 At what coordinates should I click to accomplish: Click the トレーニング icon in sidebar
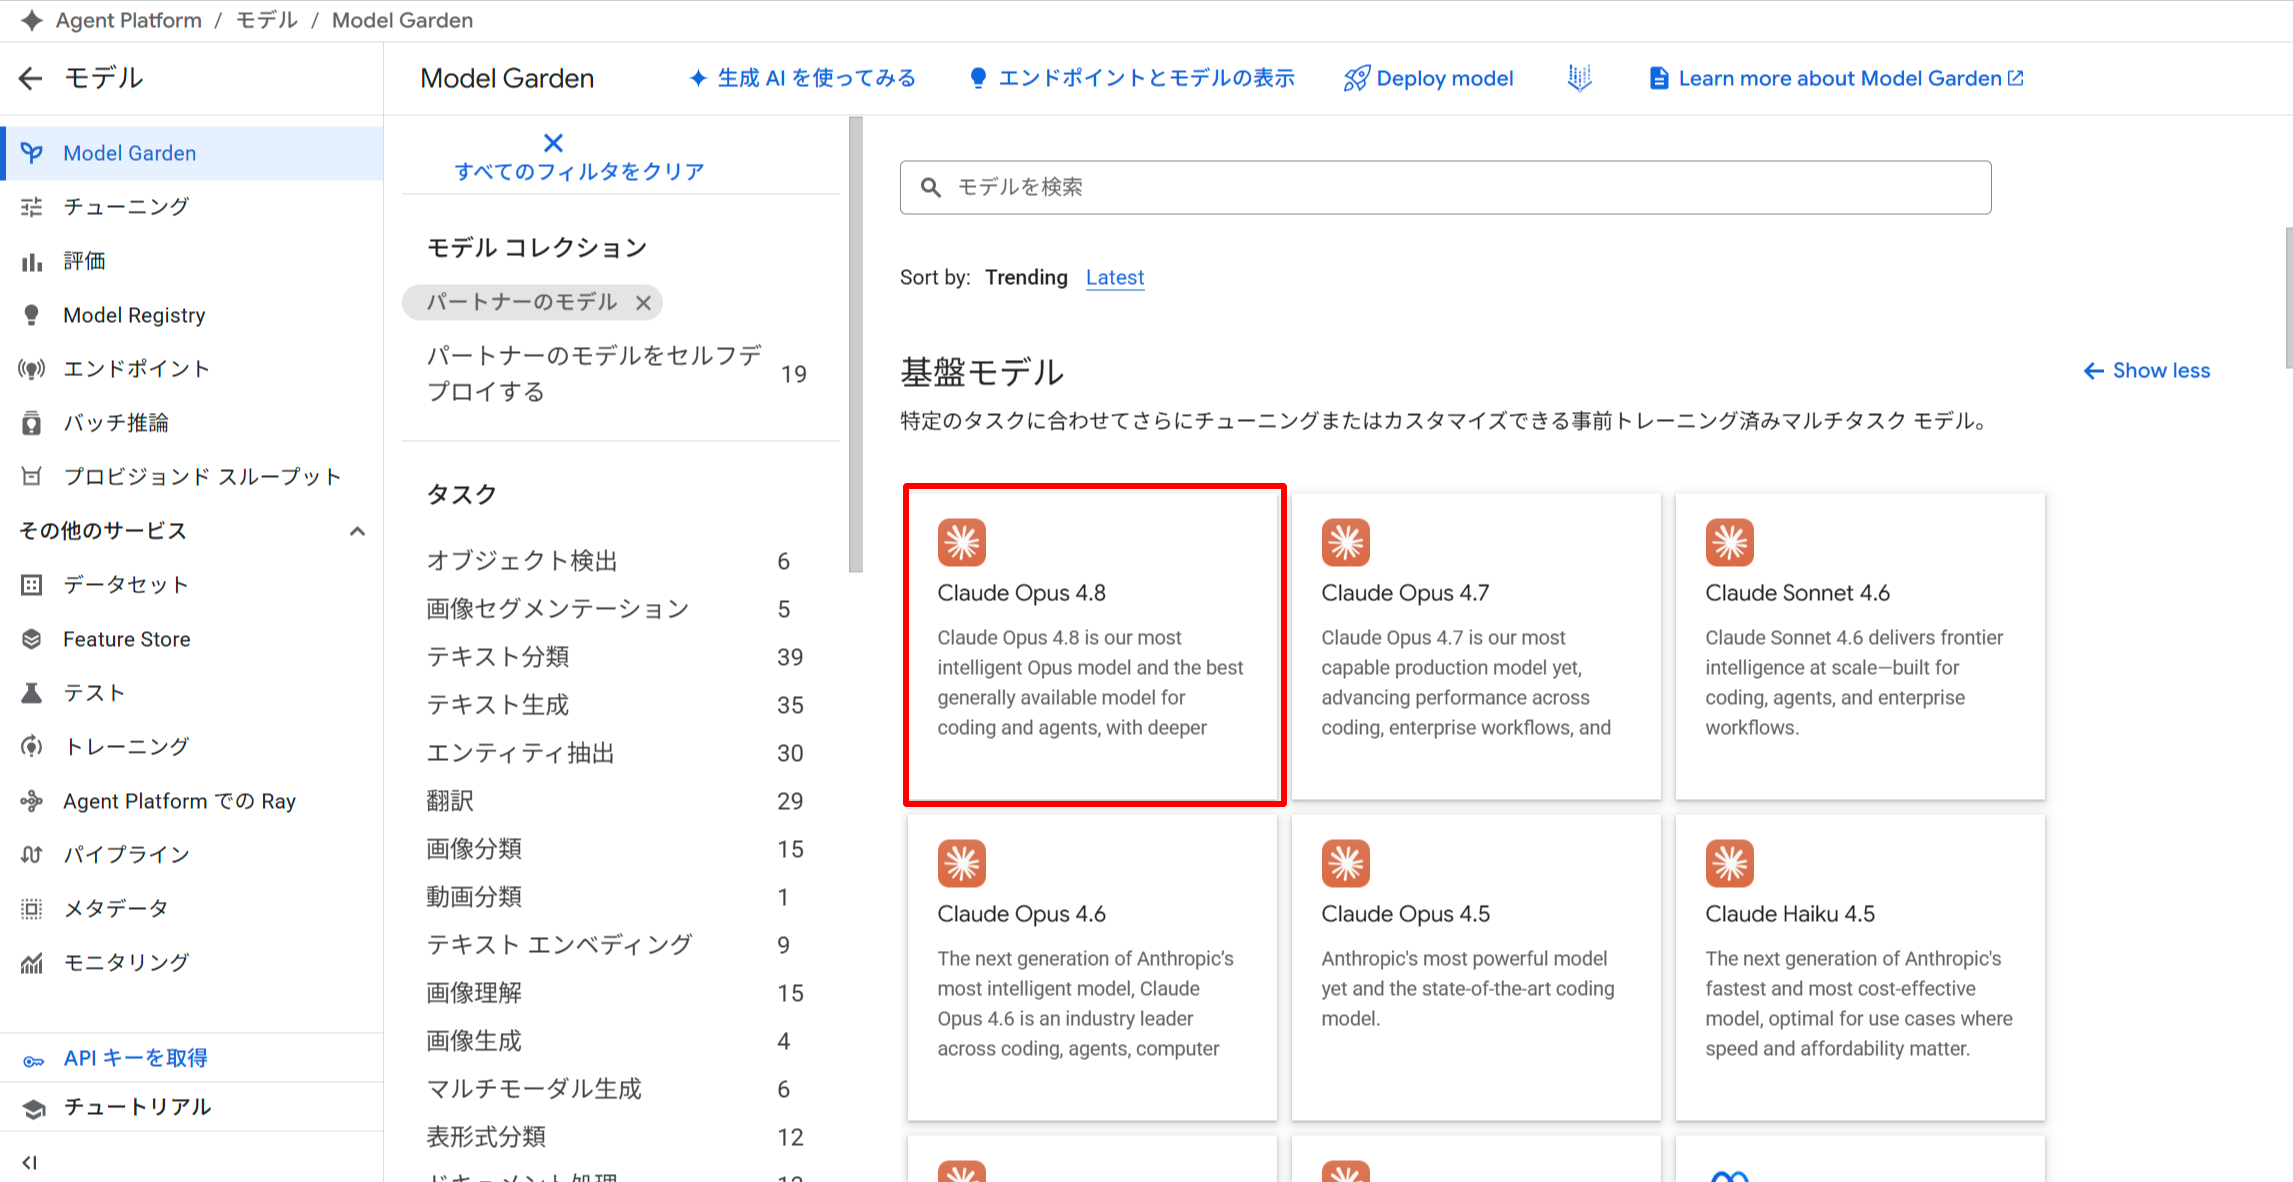[32, 747]
